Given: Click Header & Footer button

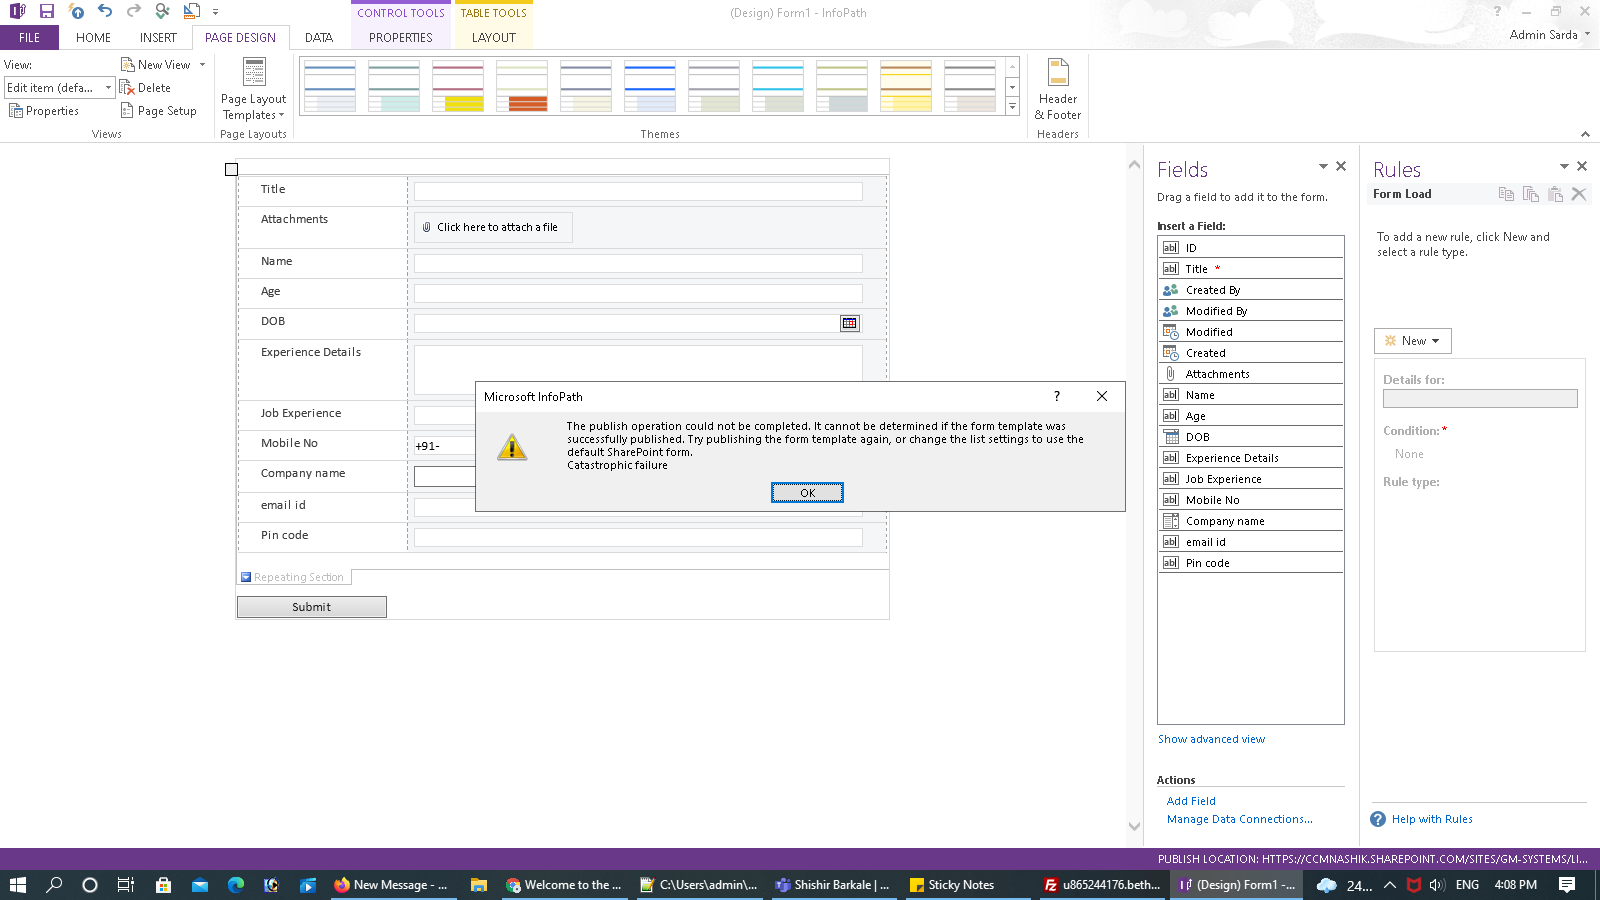Looking at the screenshot, I should 1058,90.
